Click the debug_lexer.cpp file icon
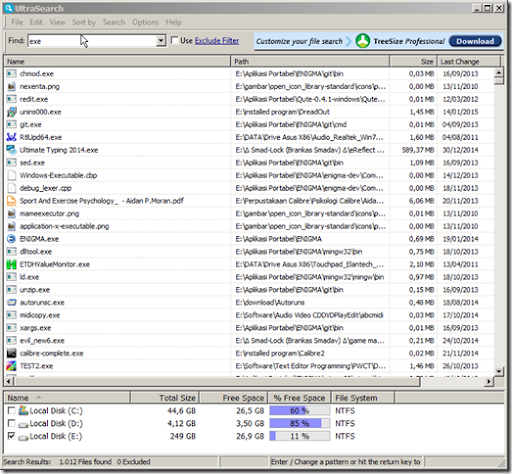This screenshot has height=474, width=512. (x=11, y=188)
